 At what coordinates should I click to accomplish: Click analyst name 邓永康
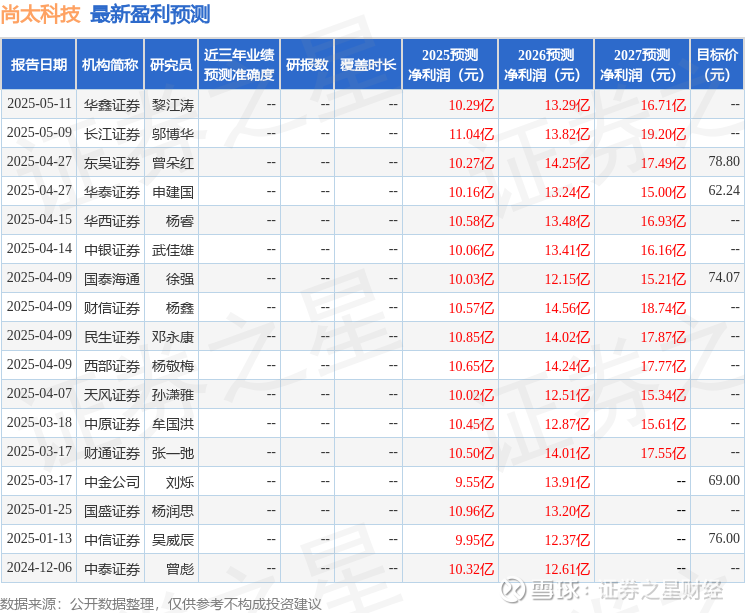pyautogui.click(x=173, y=337)
